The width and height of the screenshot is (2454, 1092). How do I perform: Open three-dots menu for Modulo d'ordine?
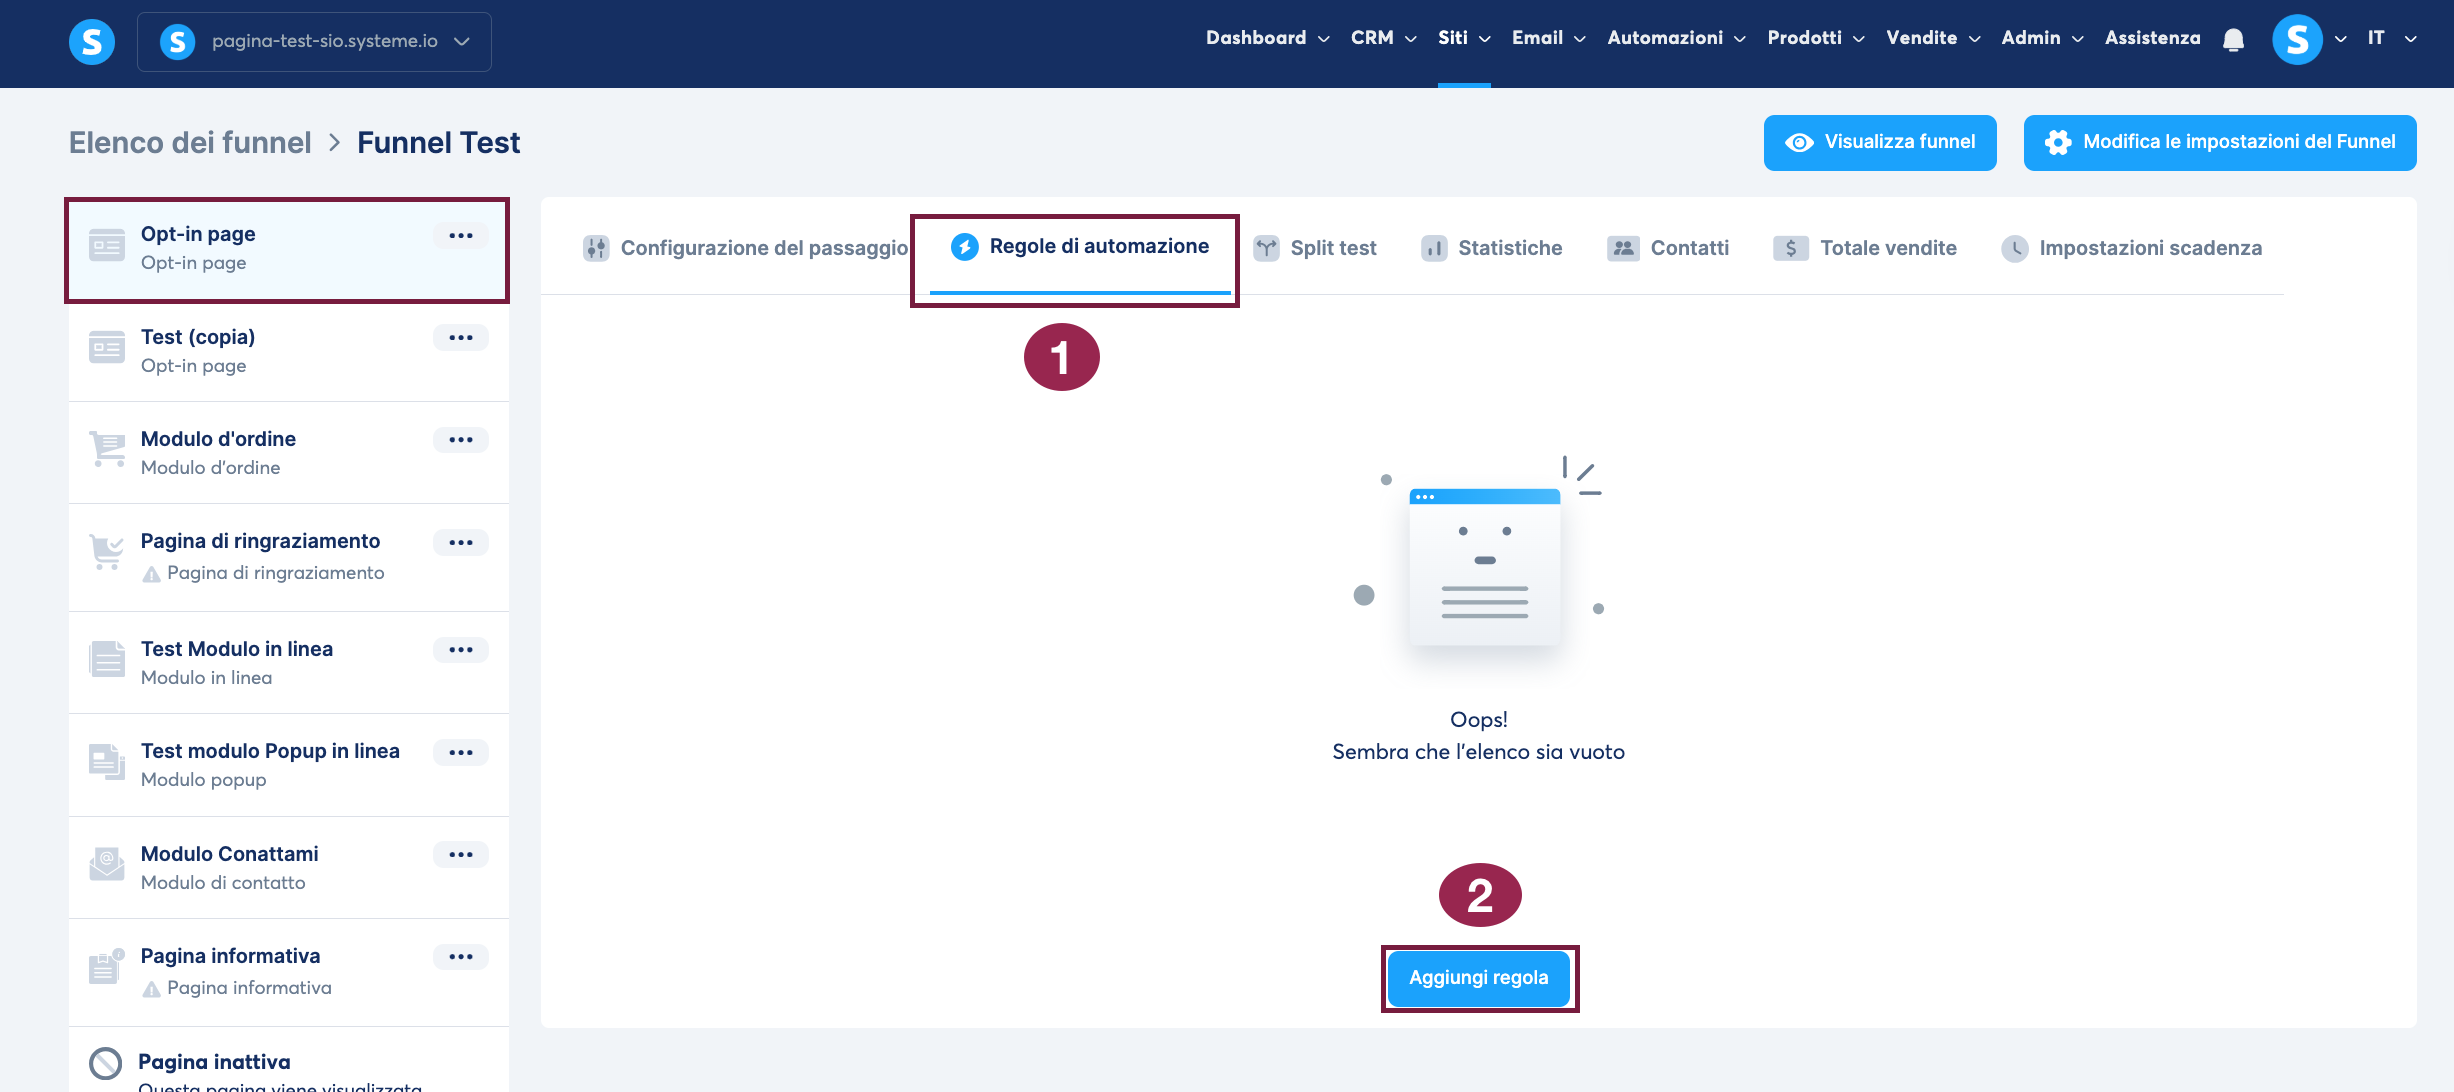click(x=460, y=440)
